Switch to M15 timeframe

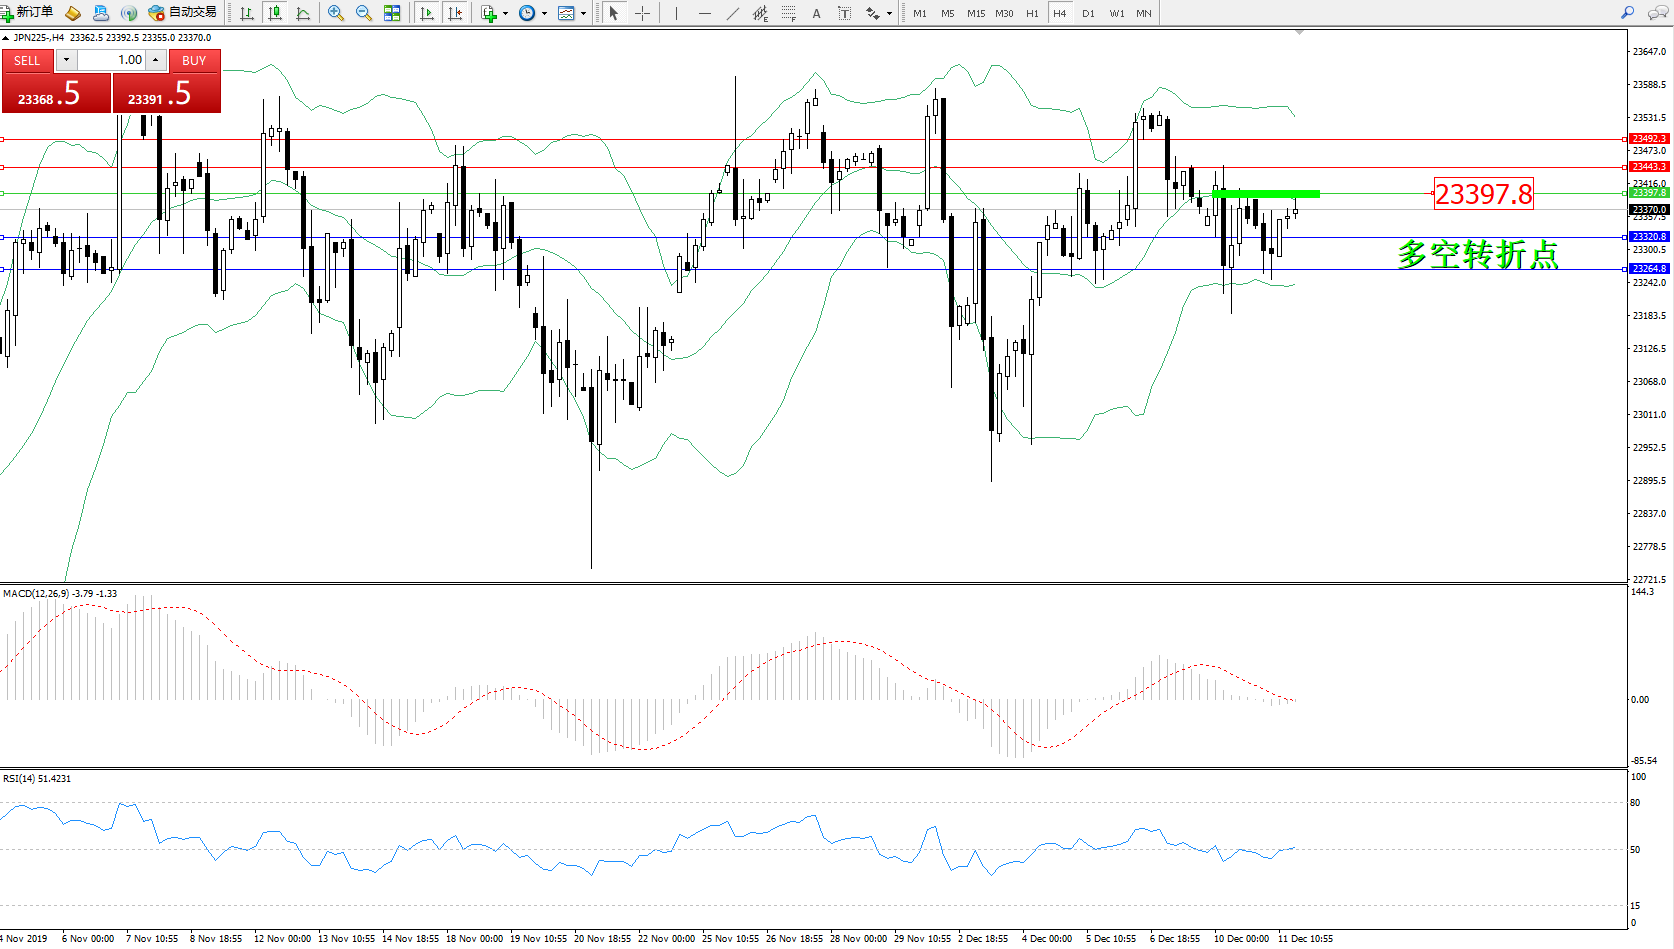coord(976,13)
